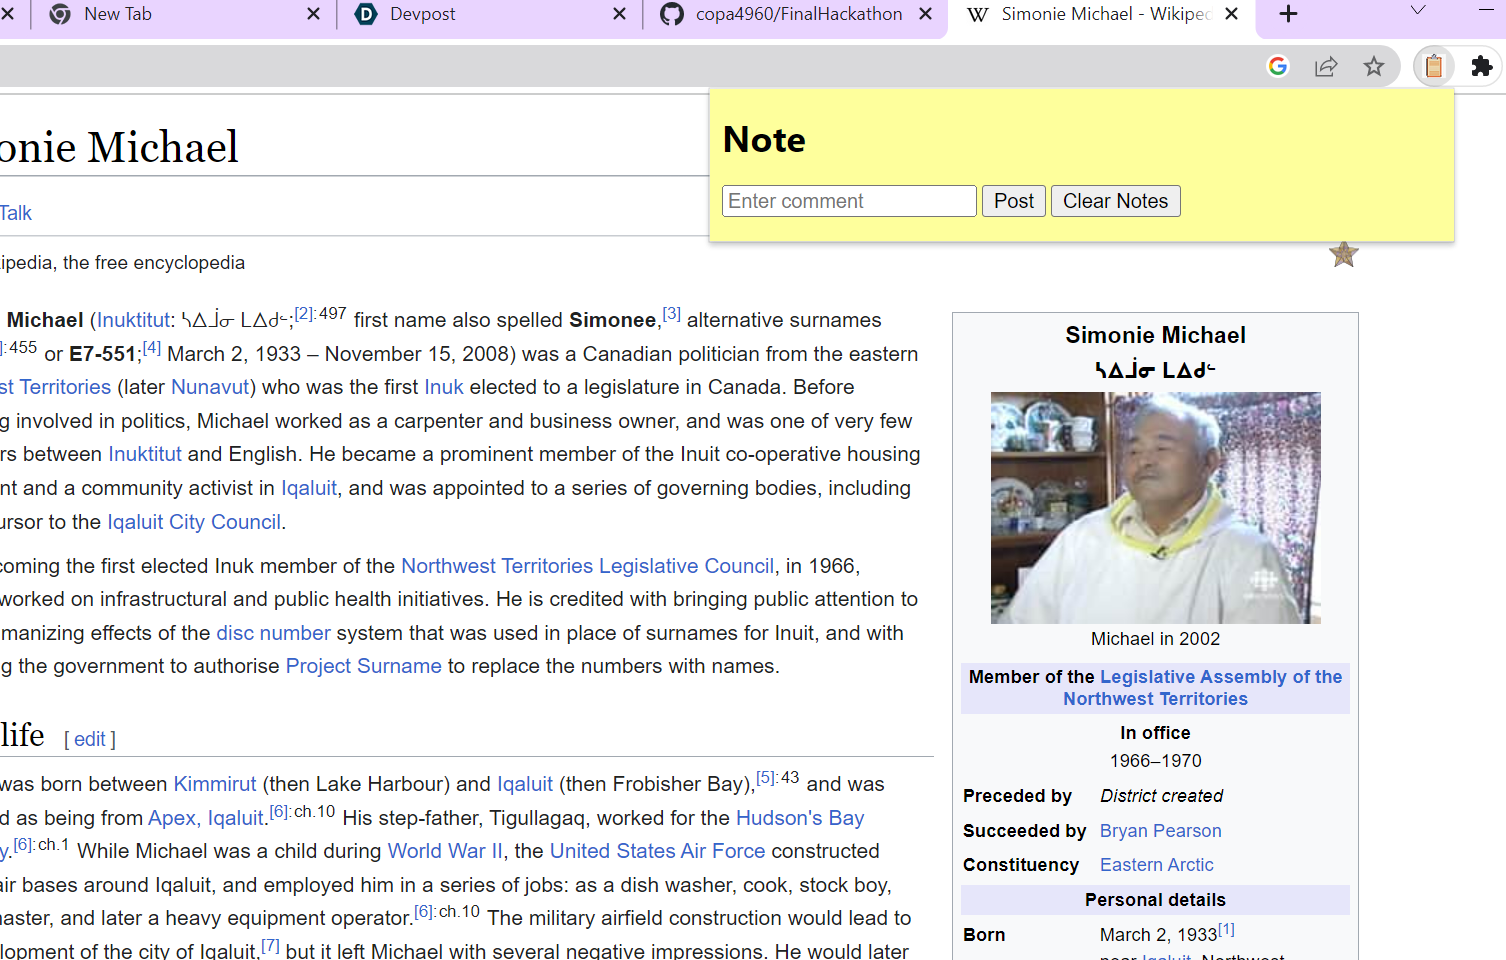Clear all notes with Clear Notes button
The width and height of the screenshot is (1506, 960).
tap(1115, 201)
